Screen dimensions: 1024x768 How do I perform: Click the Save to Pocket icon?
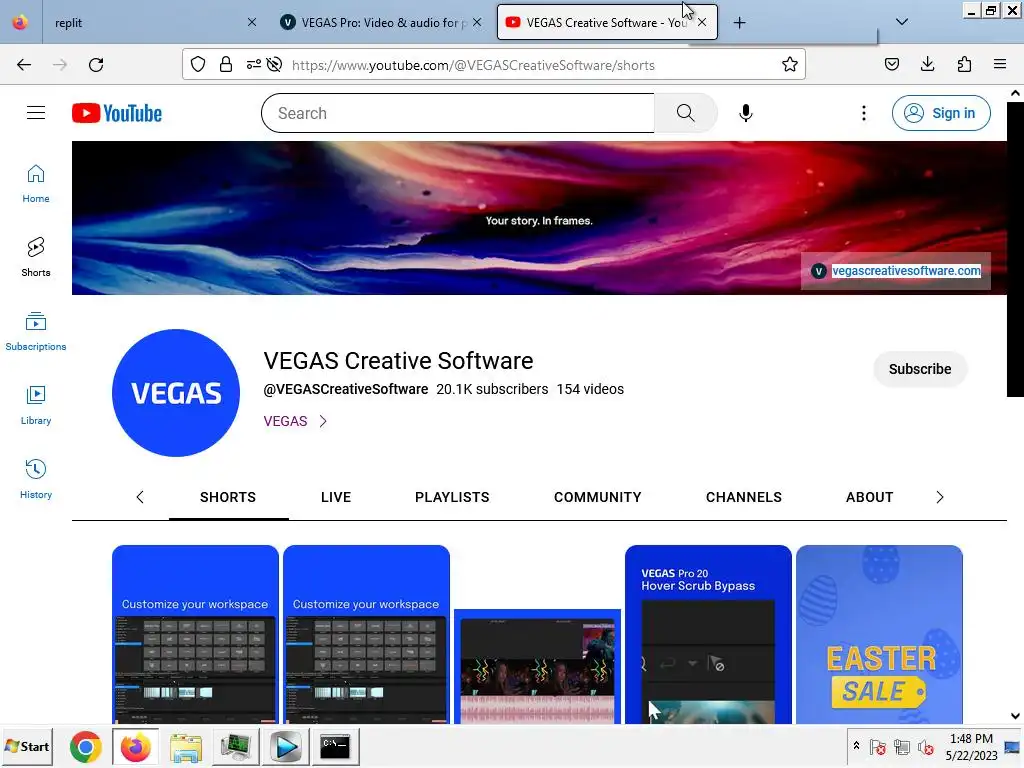(891, 64)
